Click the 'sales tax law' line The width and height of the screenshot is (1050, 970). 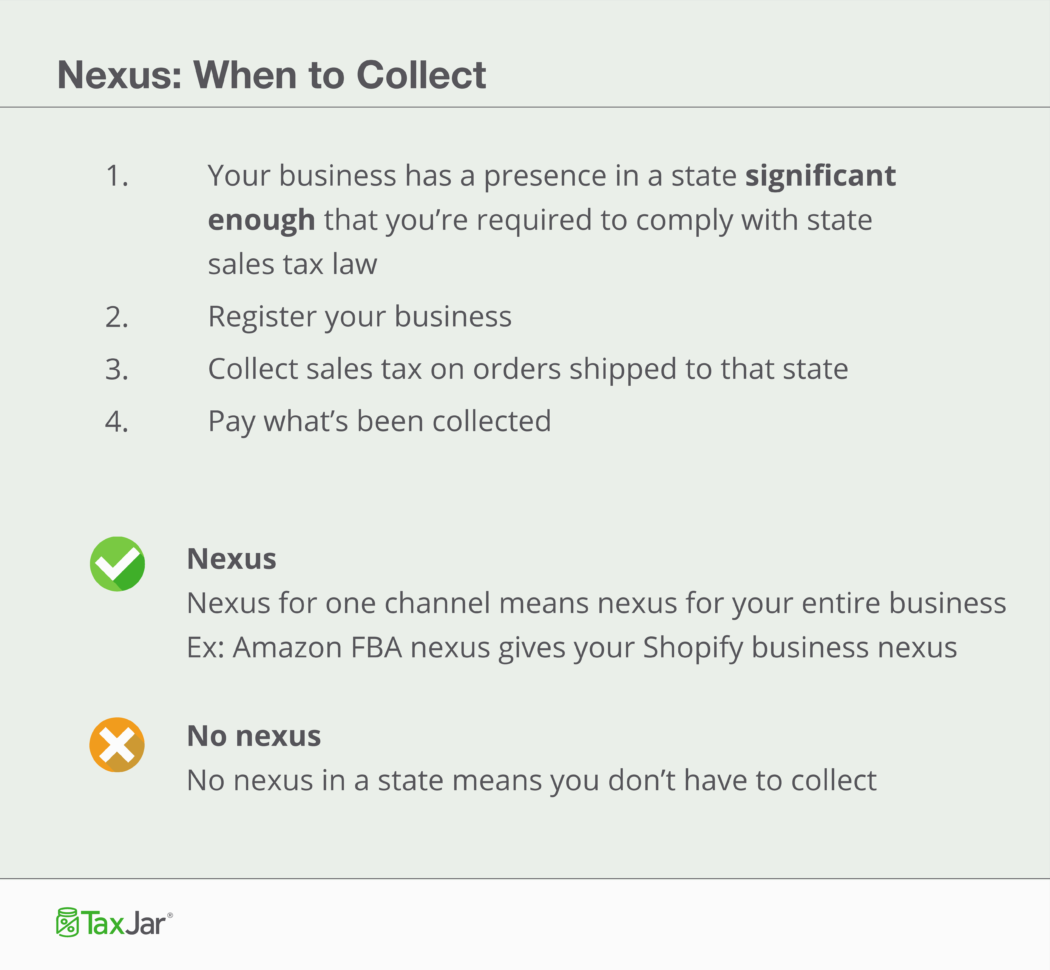point(292,264)
